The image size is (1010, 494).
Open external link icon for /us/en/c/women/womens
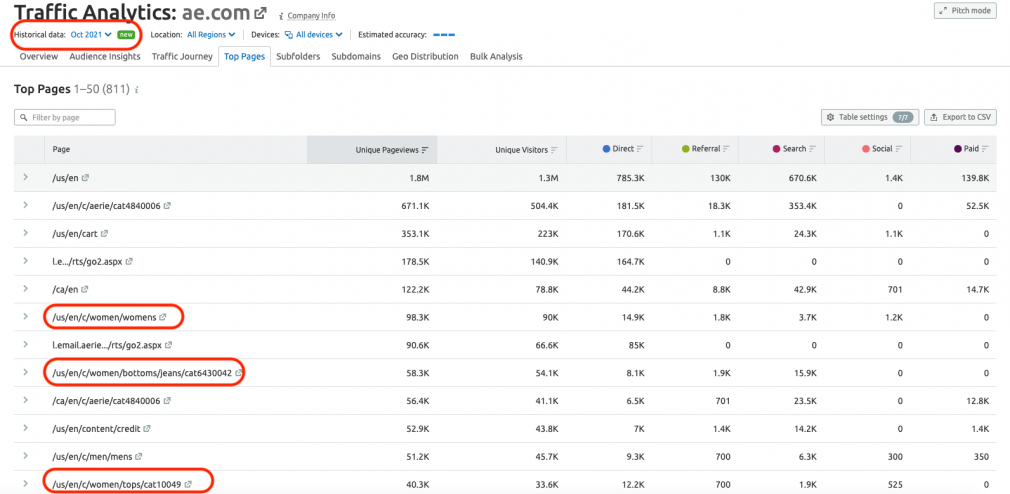pyautogui.click(x=162, y=317)
